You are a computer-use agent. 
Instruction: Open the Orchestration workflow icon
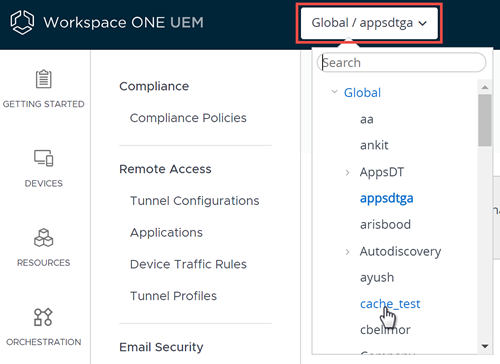43,317
